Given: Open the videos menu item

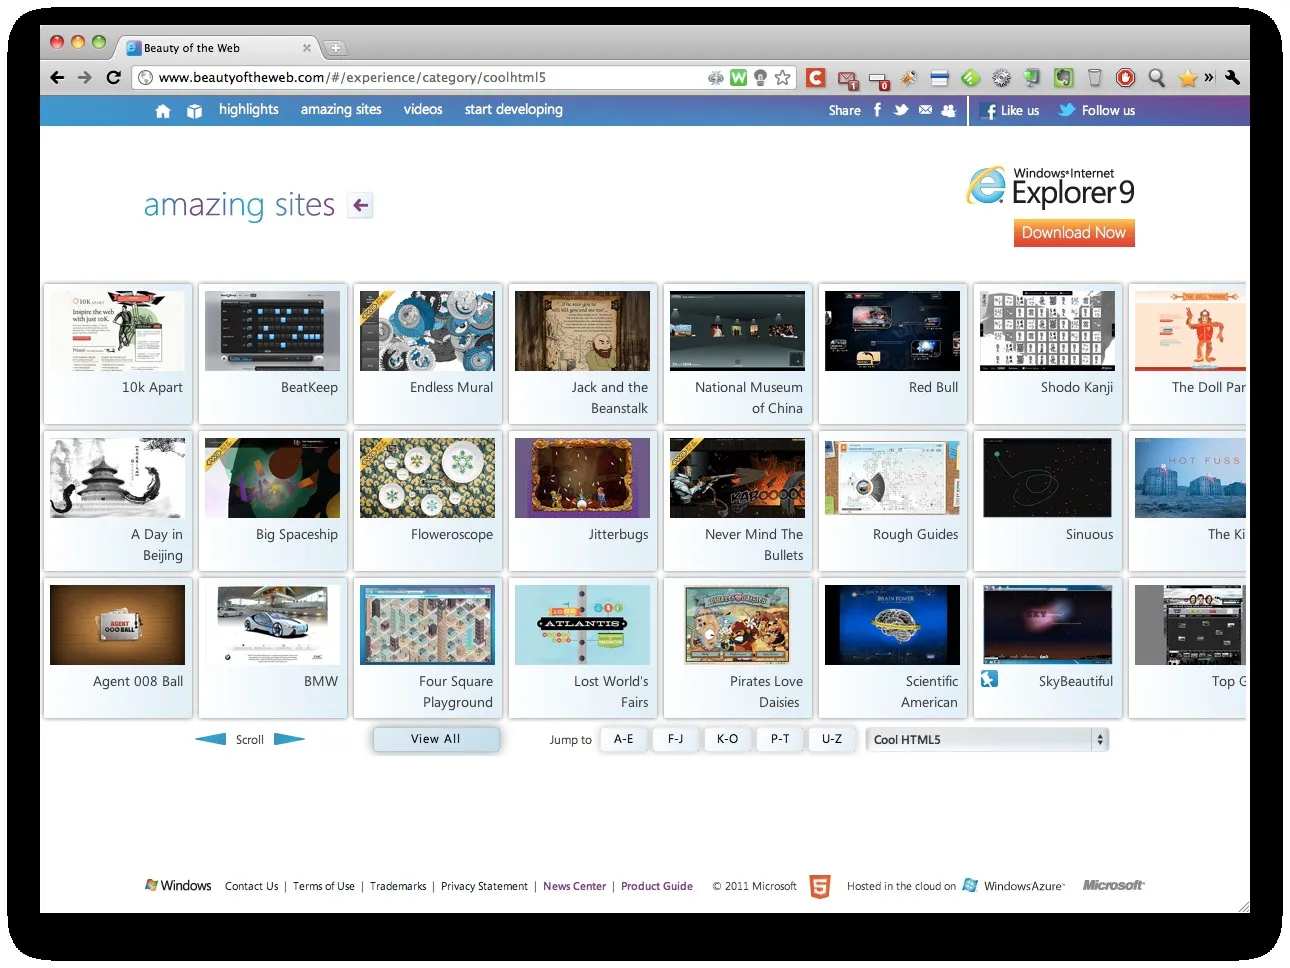Looking at the screenshot, I should [x=423, y=110].
